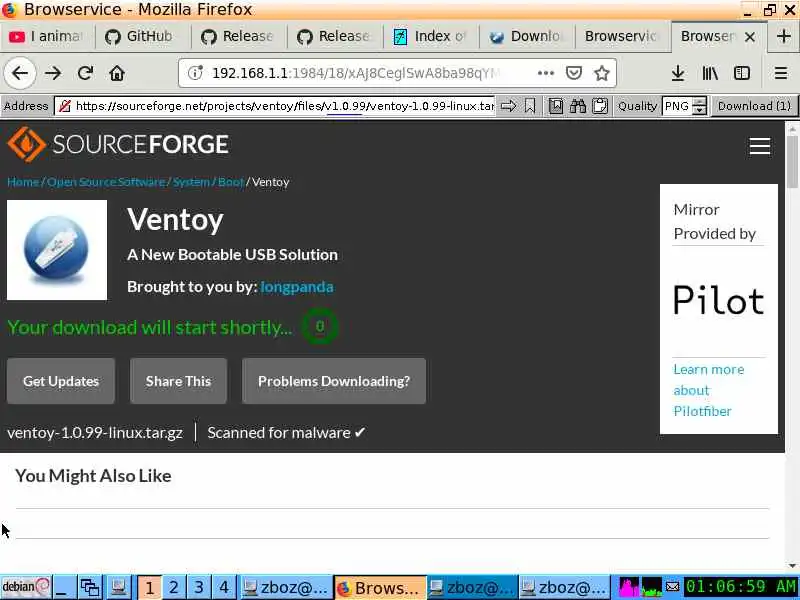800x600 pixels.
Task: Open a new Firefox tab
Action: [784, 36]
